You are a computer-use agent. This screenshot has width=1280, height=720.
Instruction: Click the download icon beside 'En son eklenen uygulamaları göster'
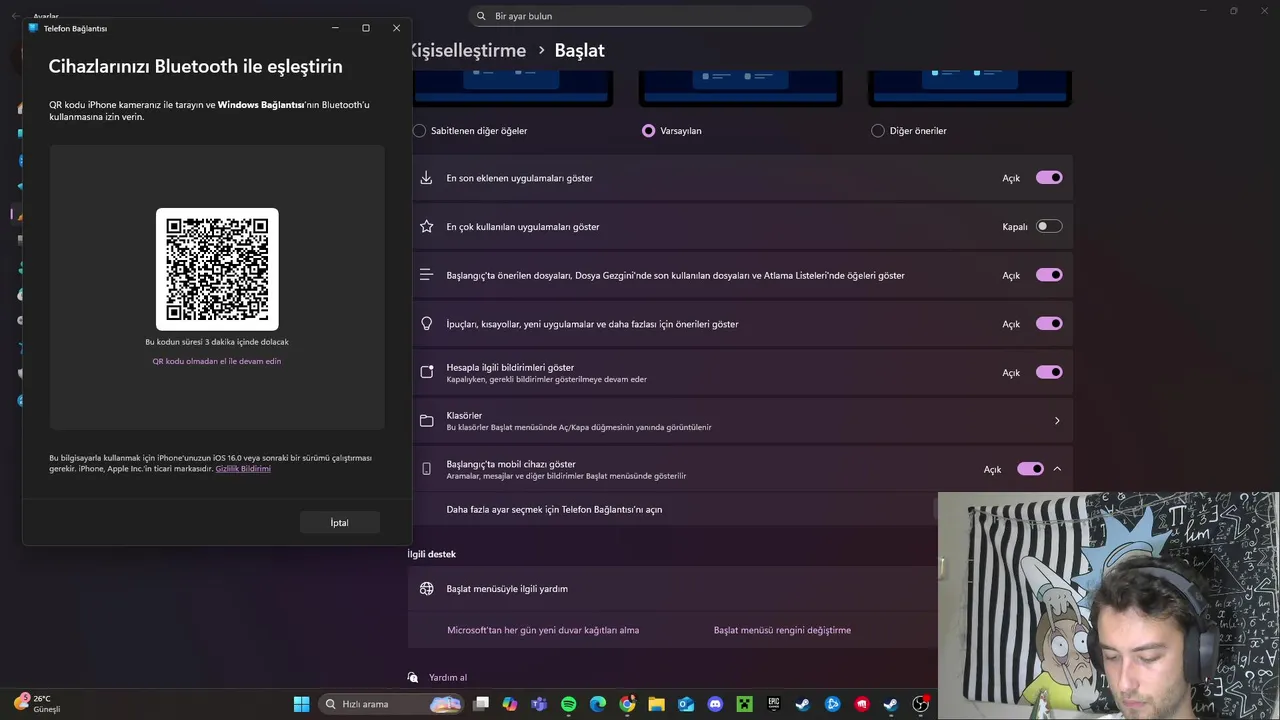click(426, 178)
